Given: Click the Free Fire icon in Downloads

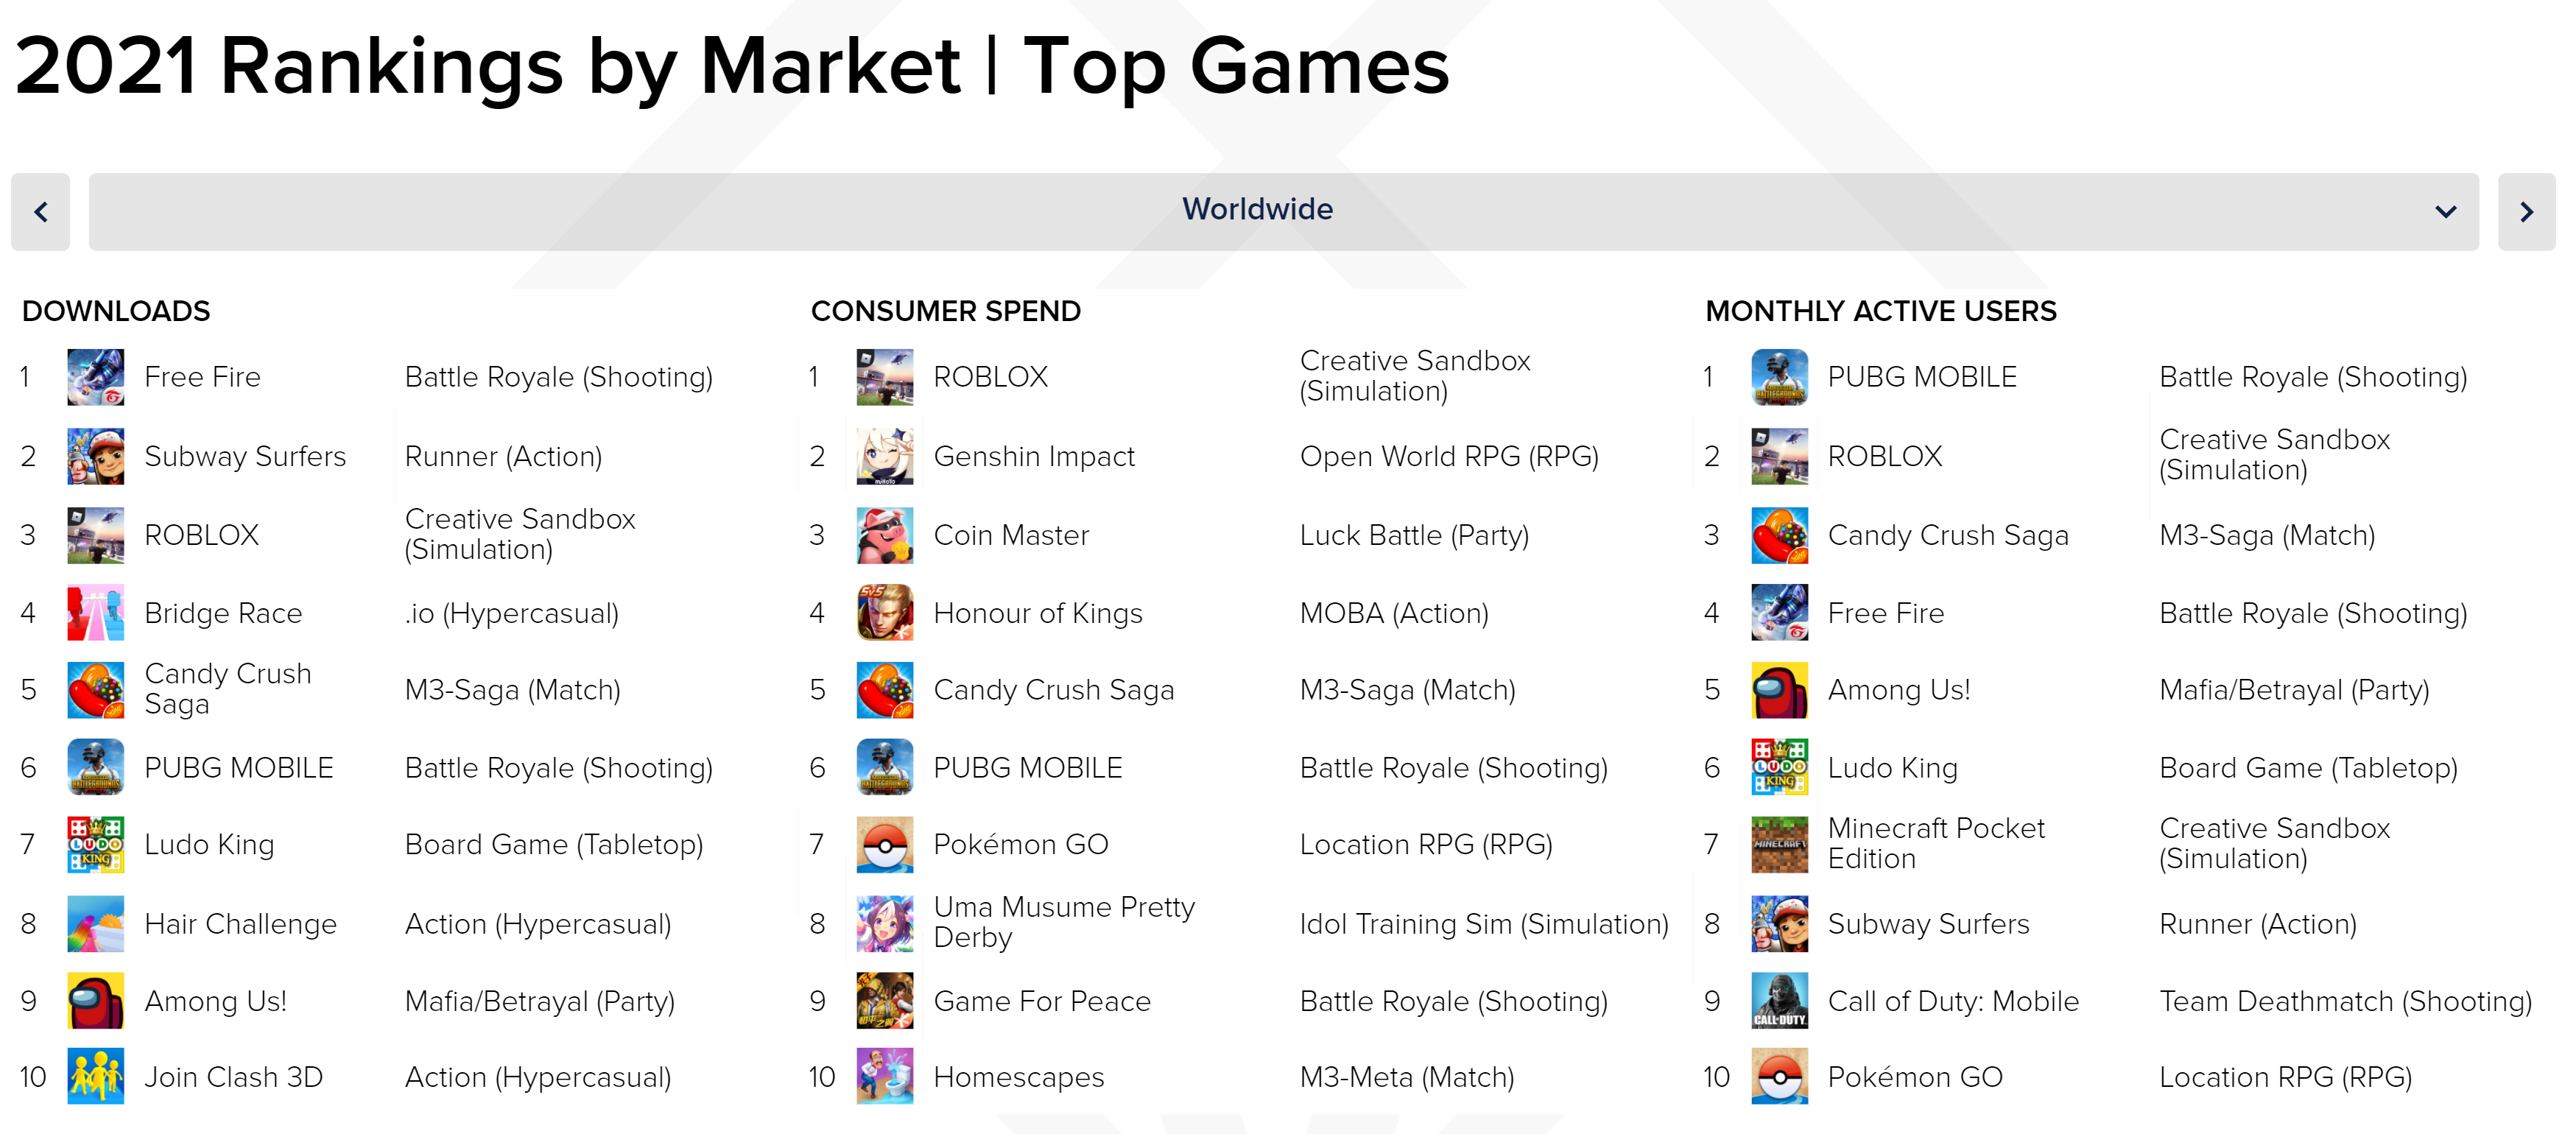Looking at the screenshot, I should 95,377.
